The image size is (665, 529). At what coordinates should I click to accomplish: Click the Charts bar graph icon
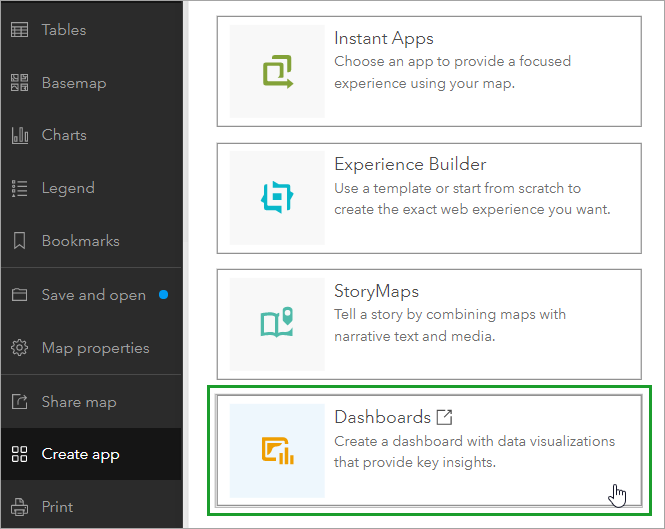pyautogui.click(x=20, y=135)
